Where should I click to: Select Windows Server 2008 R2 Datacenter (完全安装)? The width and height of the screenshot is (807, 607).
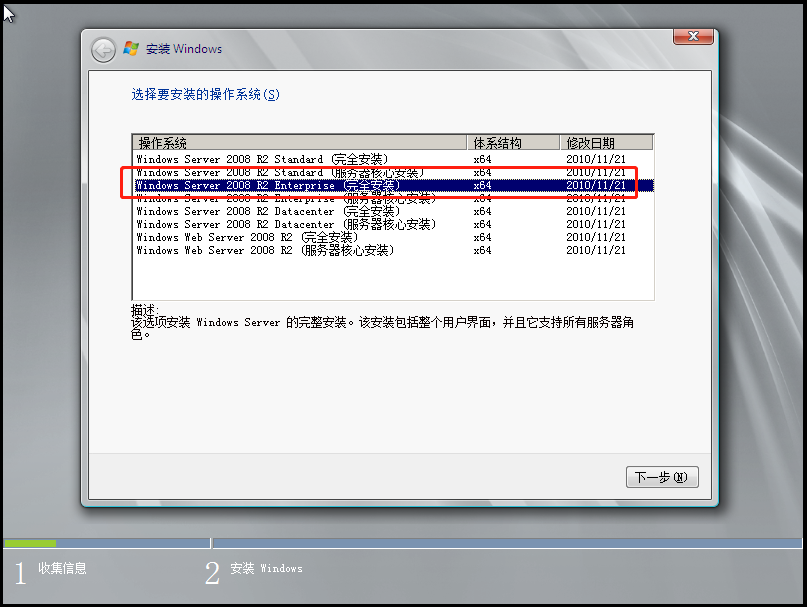pyautogui.click(x=393, y=211)
